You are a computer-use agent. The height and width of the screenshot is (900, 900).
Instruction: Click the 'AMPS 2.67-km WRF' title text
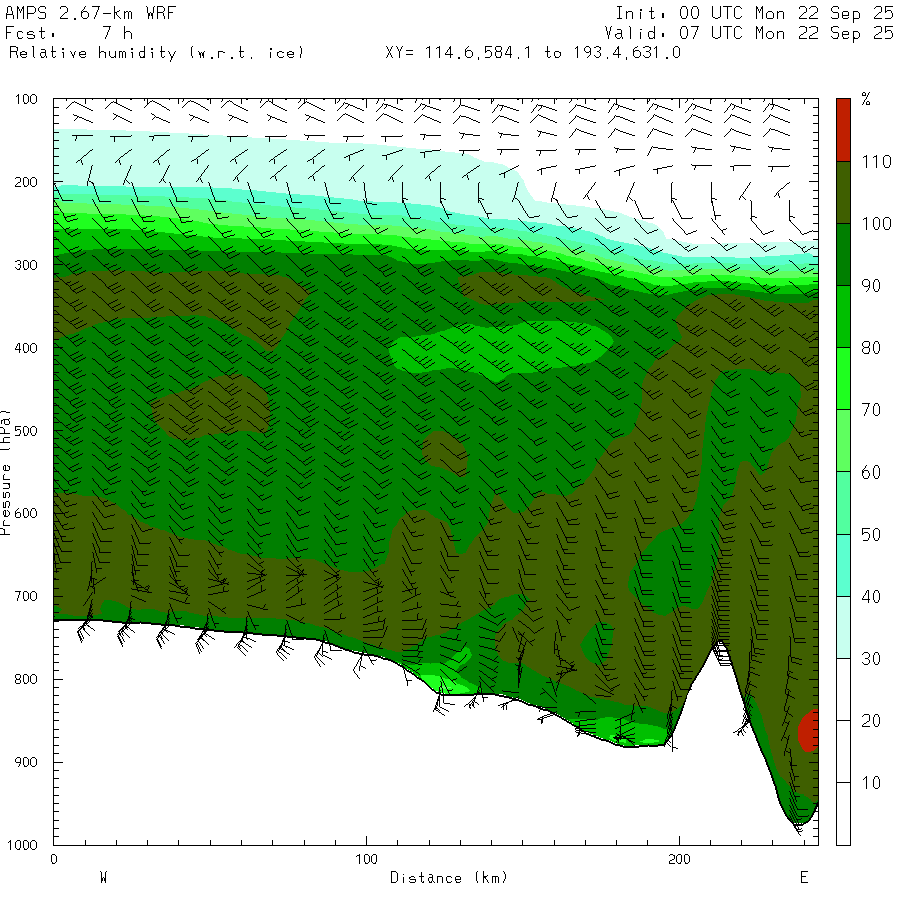coord(90,13)
